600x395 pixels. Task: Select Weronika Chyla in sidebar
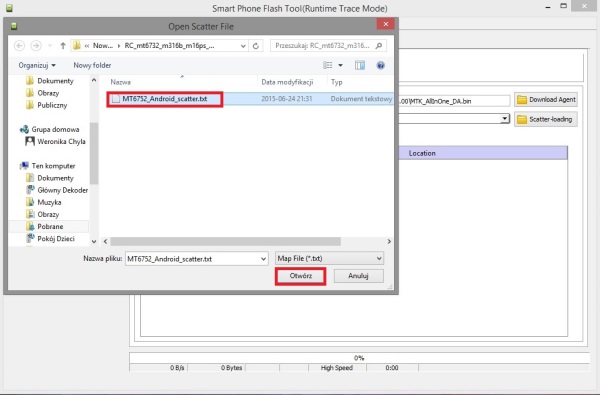click(55, 142)
